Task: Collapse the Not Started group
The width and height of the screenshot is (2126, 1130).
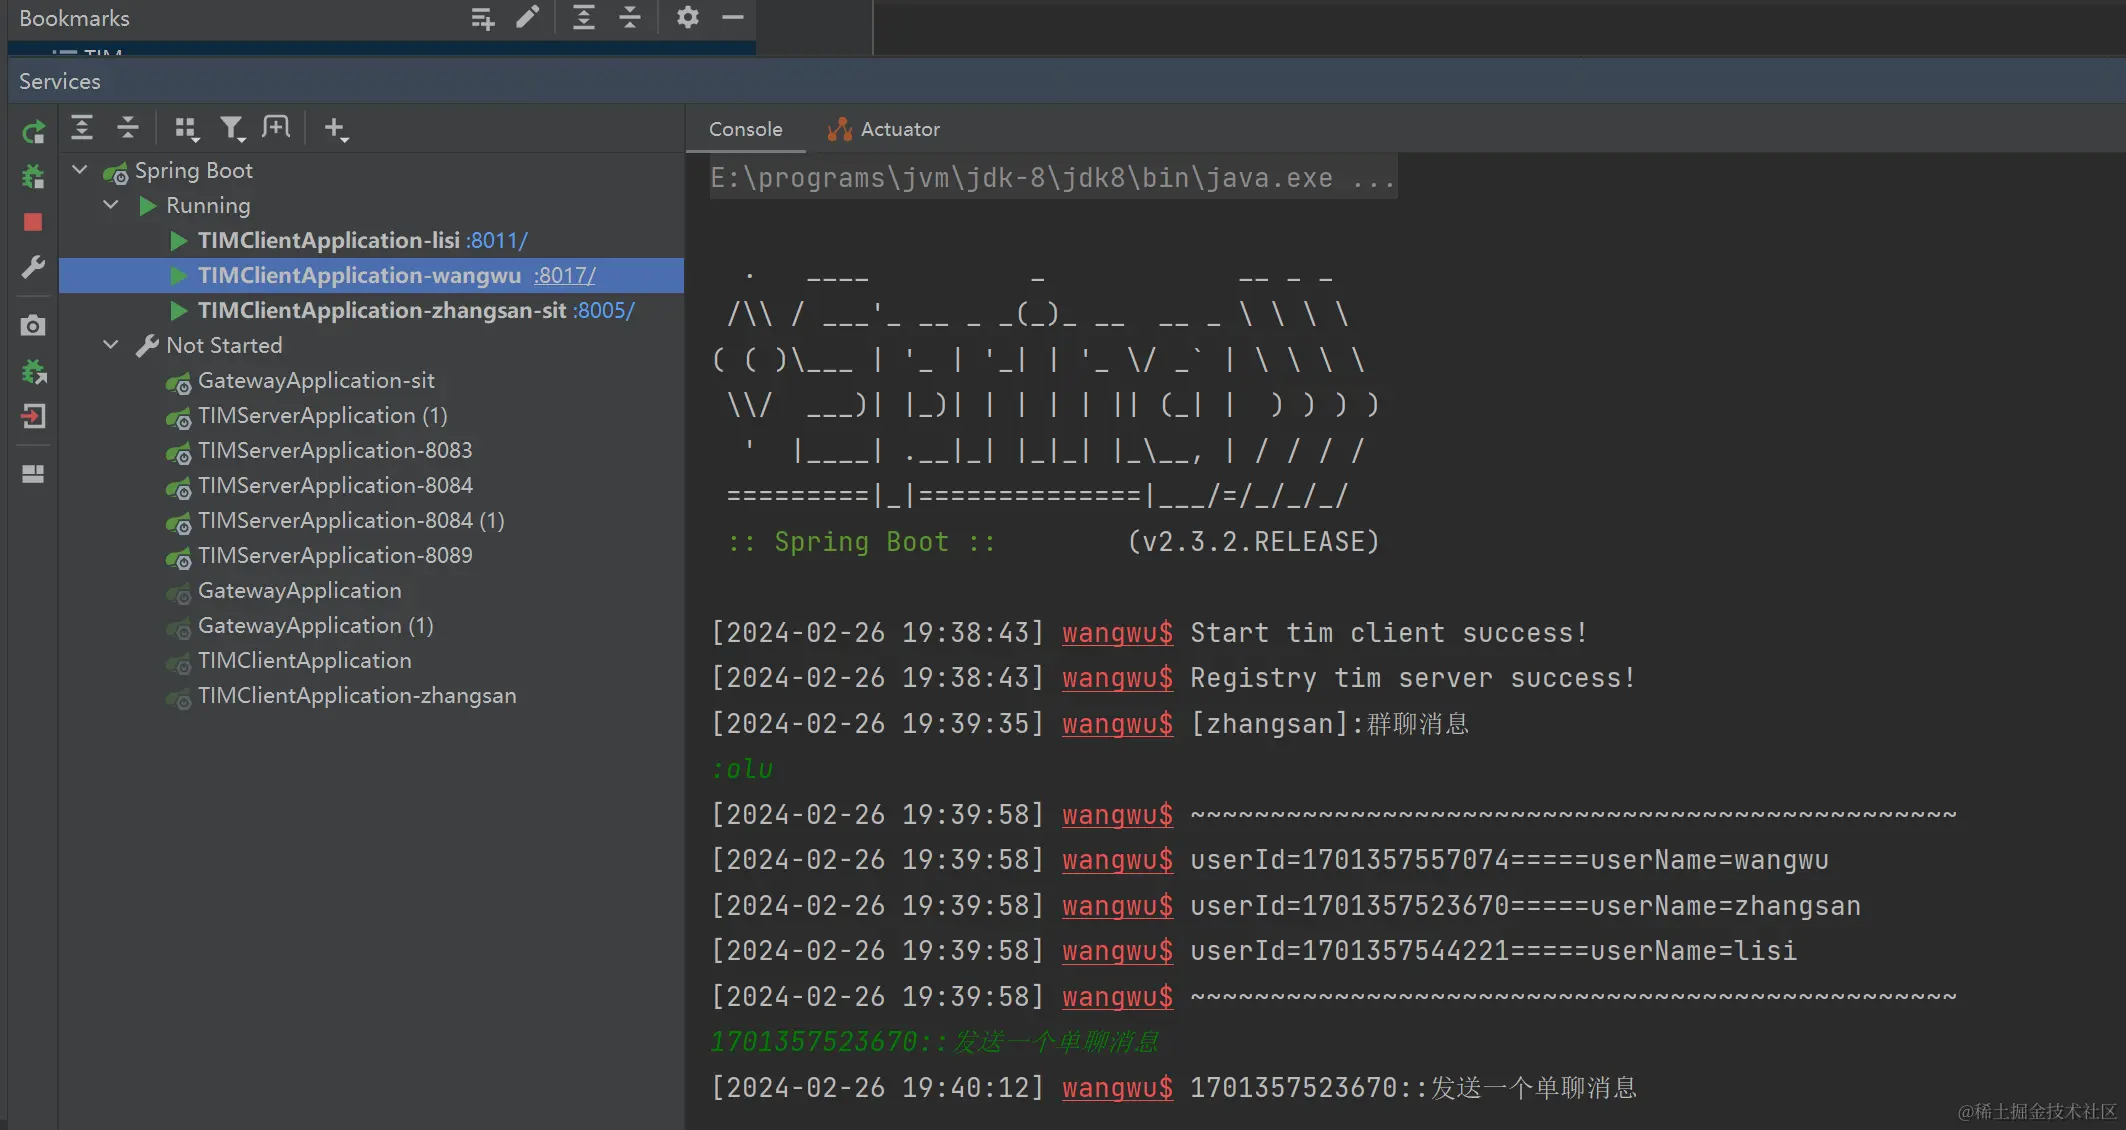Action: tap(111, 345)
